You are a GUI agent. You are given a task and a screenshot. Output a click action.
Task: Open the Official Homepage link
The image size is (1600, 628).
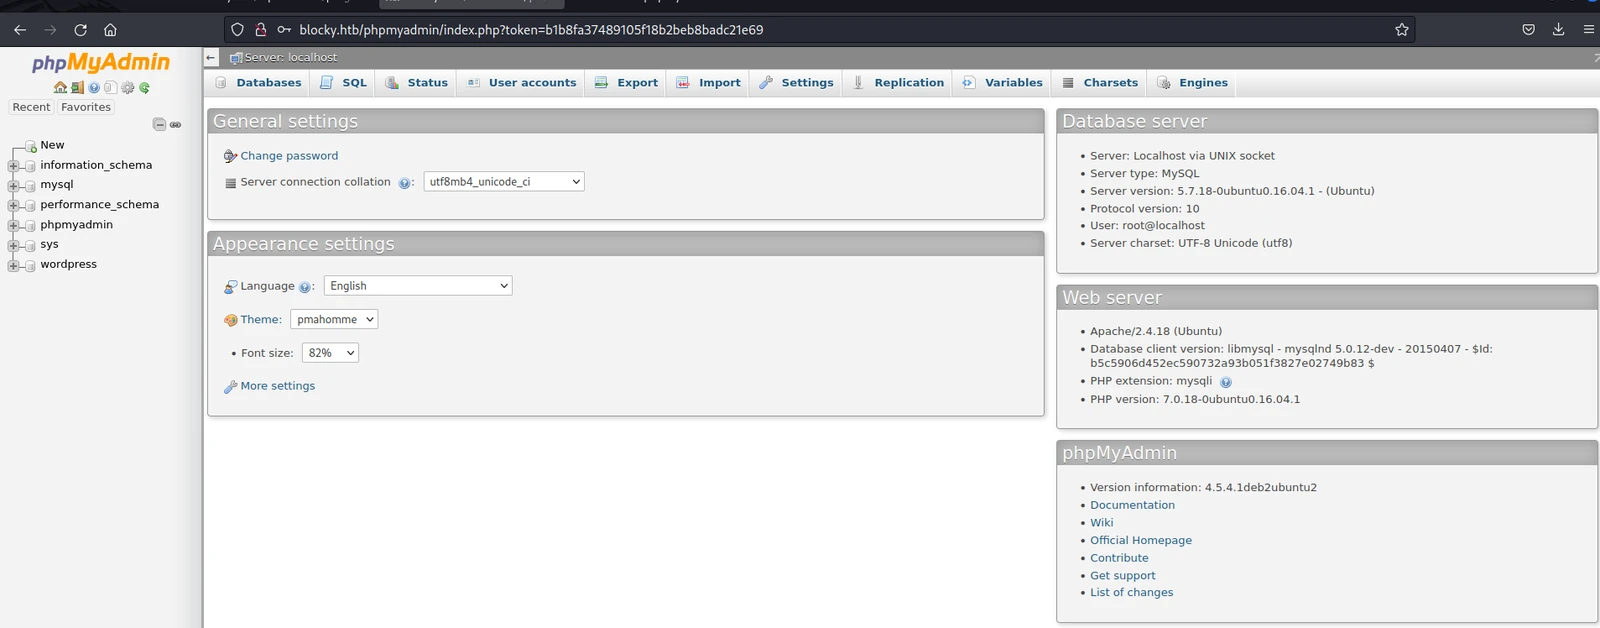click(1141, 540)
